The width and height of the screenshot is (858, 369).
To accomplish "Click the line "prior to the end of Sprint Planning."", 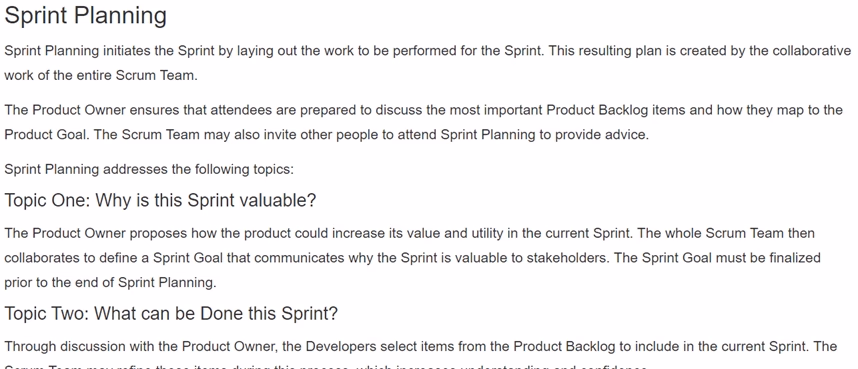I will (111, 282).
